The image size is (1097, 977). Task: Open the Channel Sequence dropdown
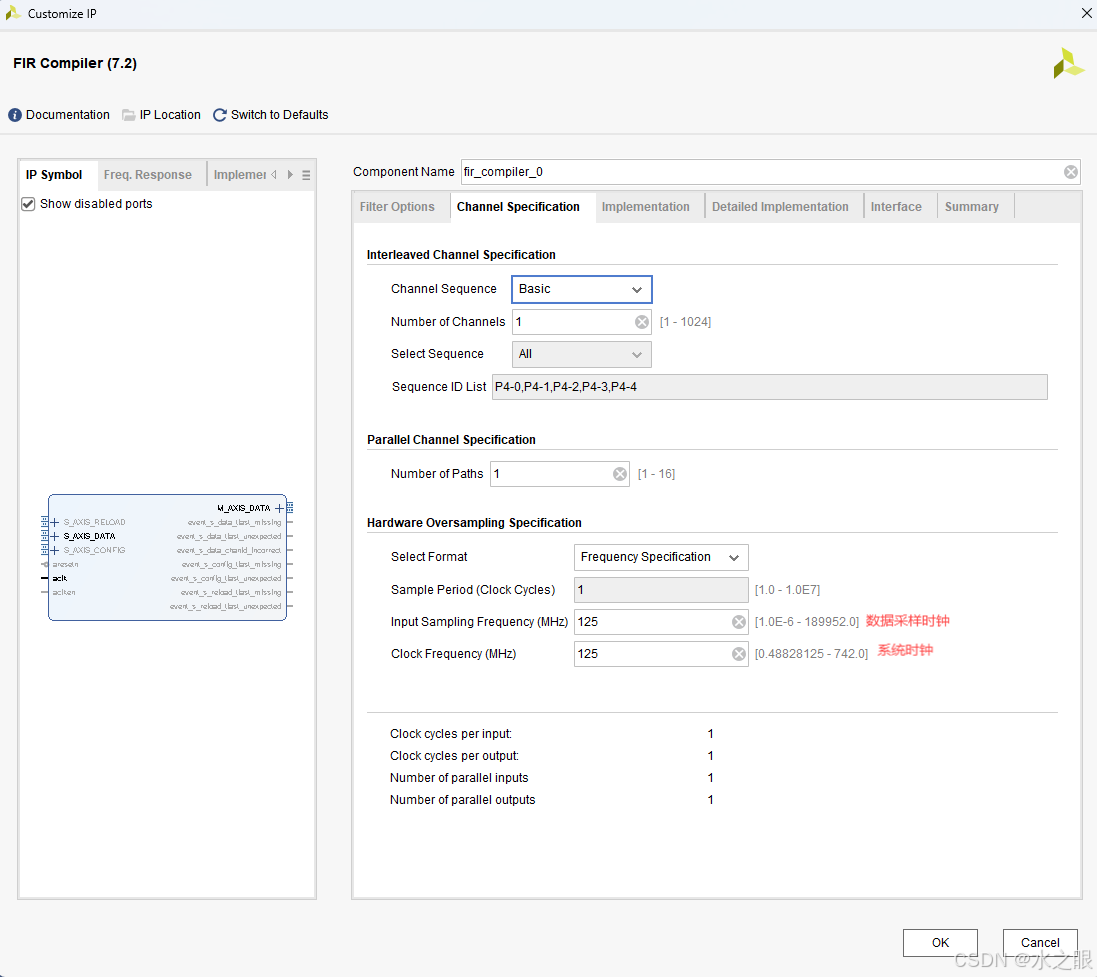coord(581,290)
